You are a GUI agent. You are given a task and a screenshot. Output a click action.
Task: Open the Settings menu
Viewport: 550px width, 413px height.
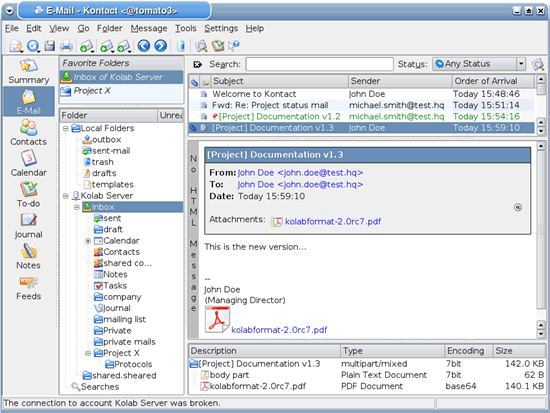pyautogui.click(x=221, y=28)
